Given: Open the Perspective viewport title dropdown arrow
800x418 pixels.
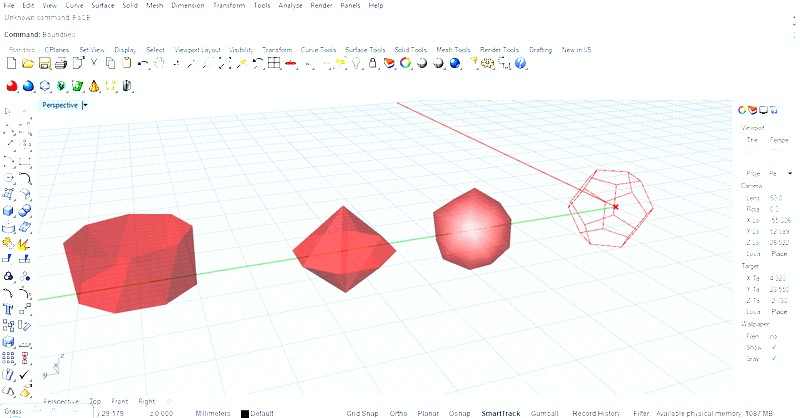Looking at the screenshot, I should click(x=85, y=105).
